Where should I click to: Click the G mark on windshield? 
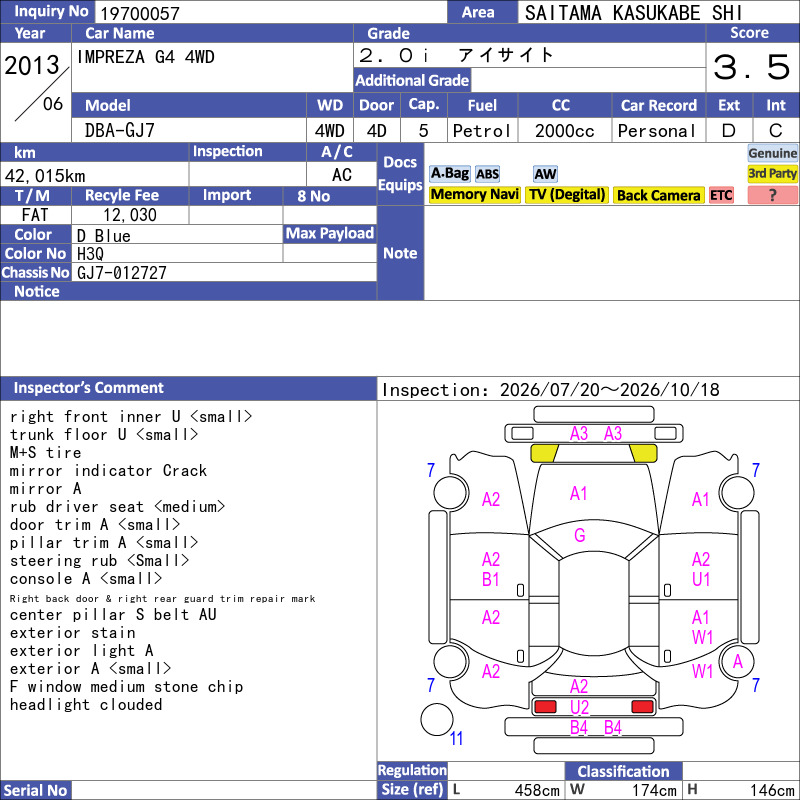point(580,535)
